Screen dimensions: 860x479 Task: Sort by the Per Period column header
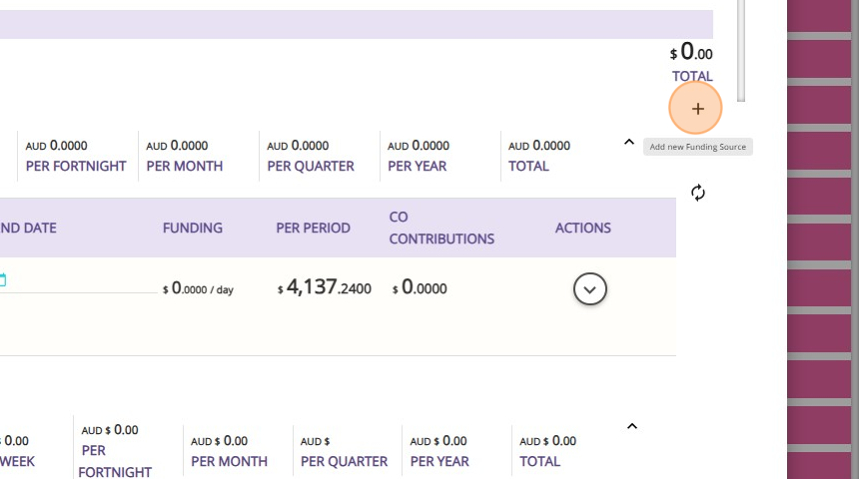[x=313, y=228]
